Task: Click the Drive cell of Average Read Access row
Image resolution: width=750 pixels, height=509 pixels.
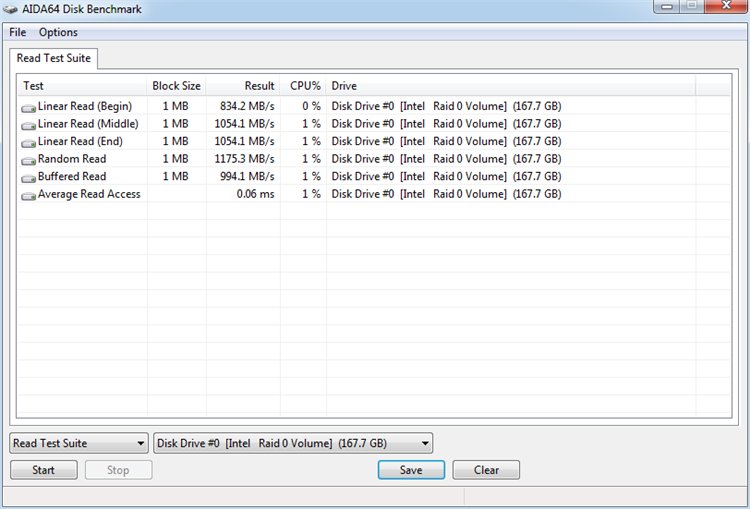Action: point(446,194)
